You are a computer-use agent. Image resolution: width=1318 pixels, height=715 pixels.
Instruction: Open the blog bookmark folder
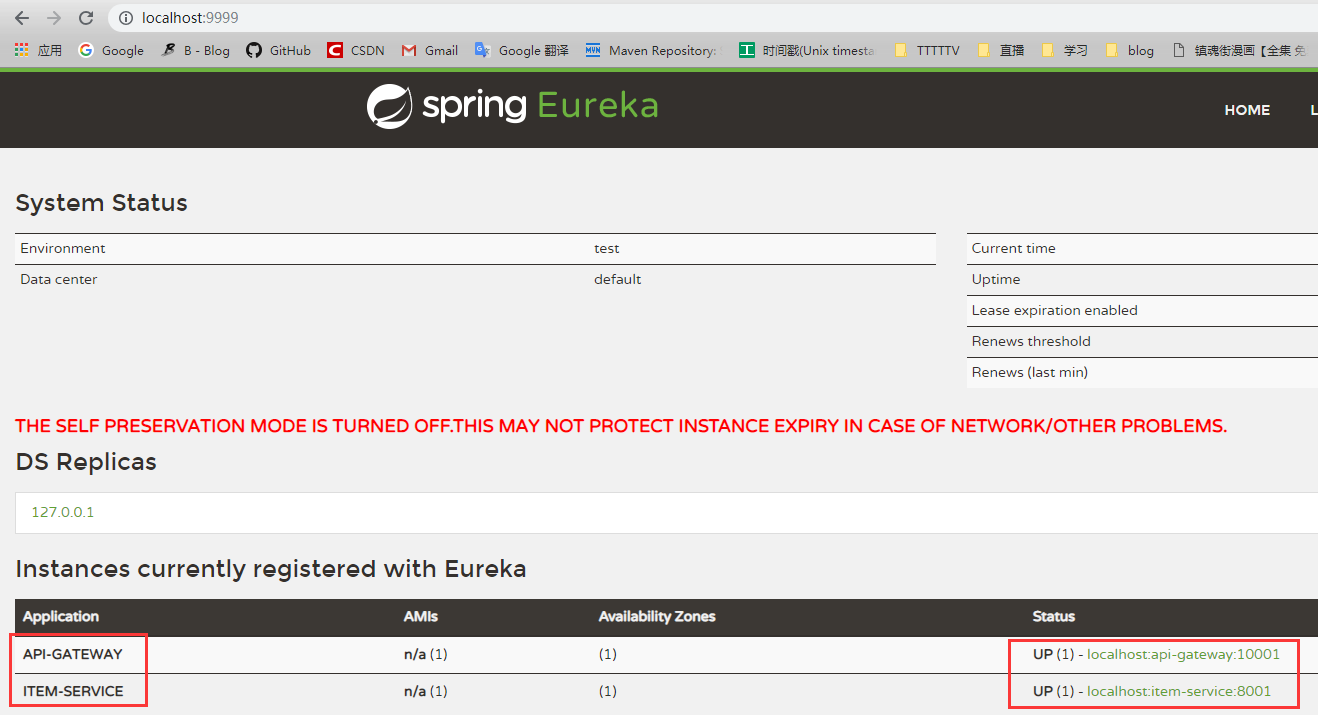(1130, 50)
